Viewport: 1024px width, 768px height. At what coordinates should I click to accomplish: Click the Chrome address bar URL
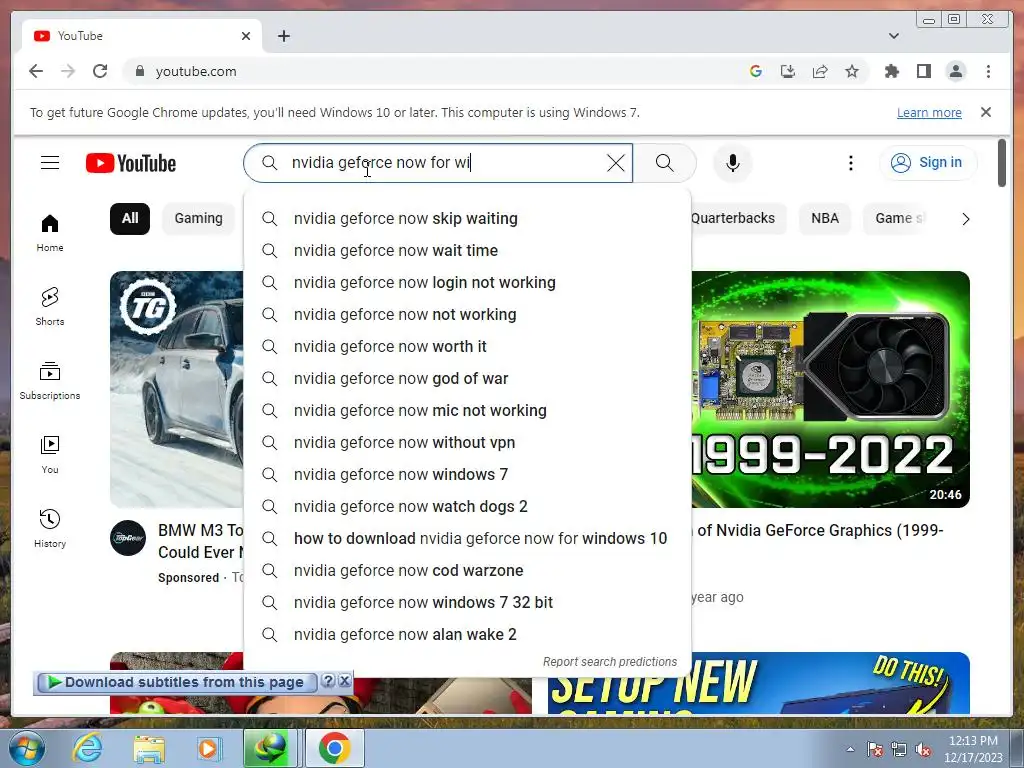tap(196, 71)
